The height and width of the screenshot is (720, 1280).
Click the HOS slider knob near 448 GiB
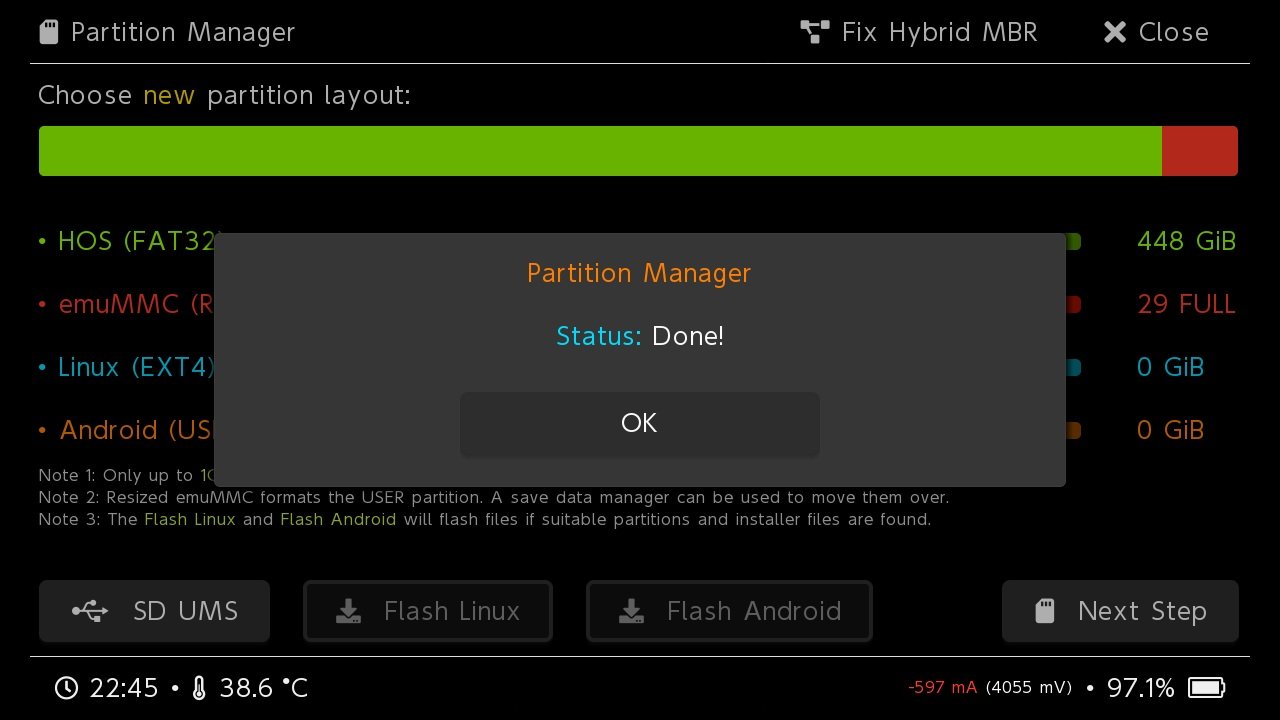pos(1073,241)
